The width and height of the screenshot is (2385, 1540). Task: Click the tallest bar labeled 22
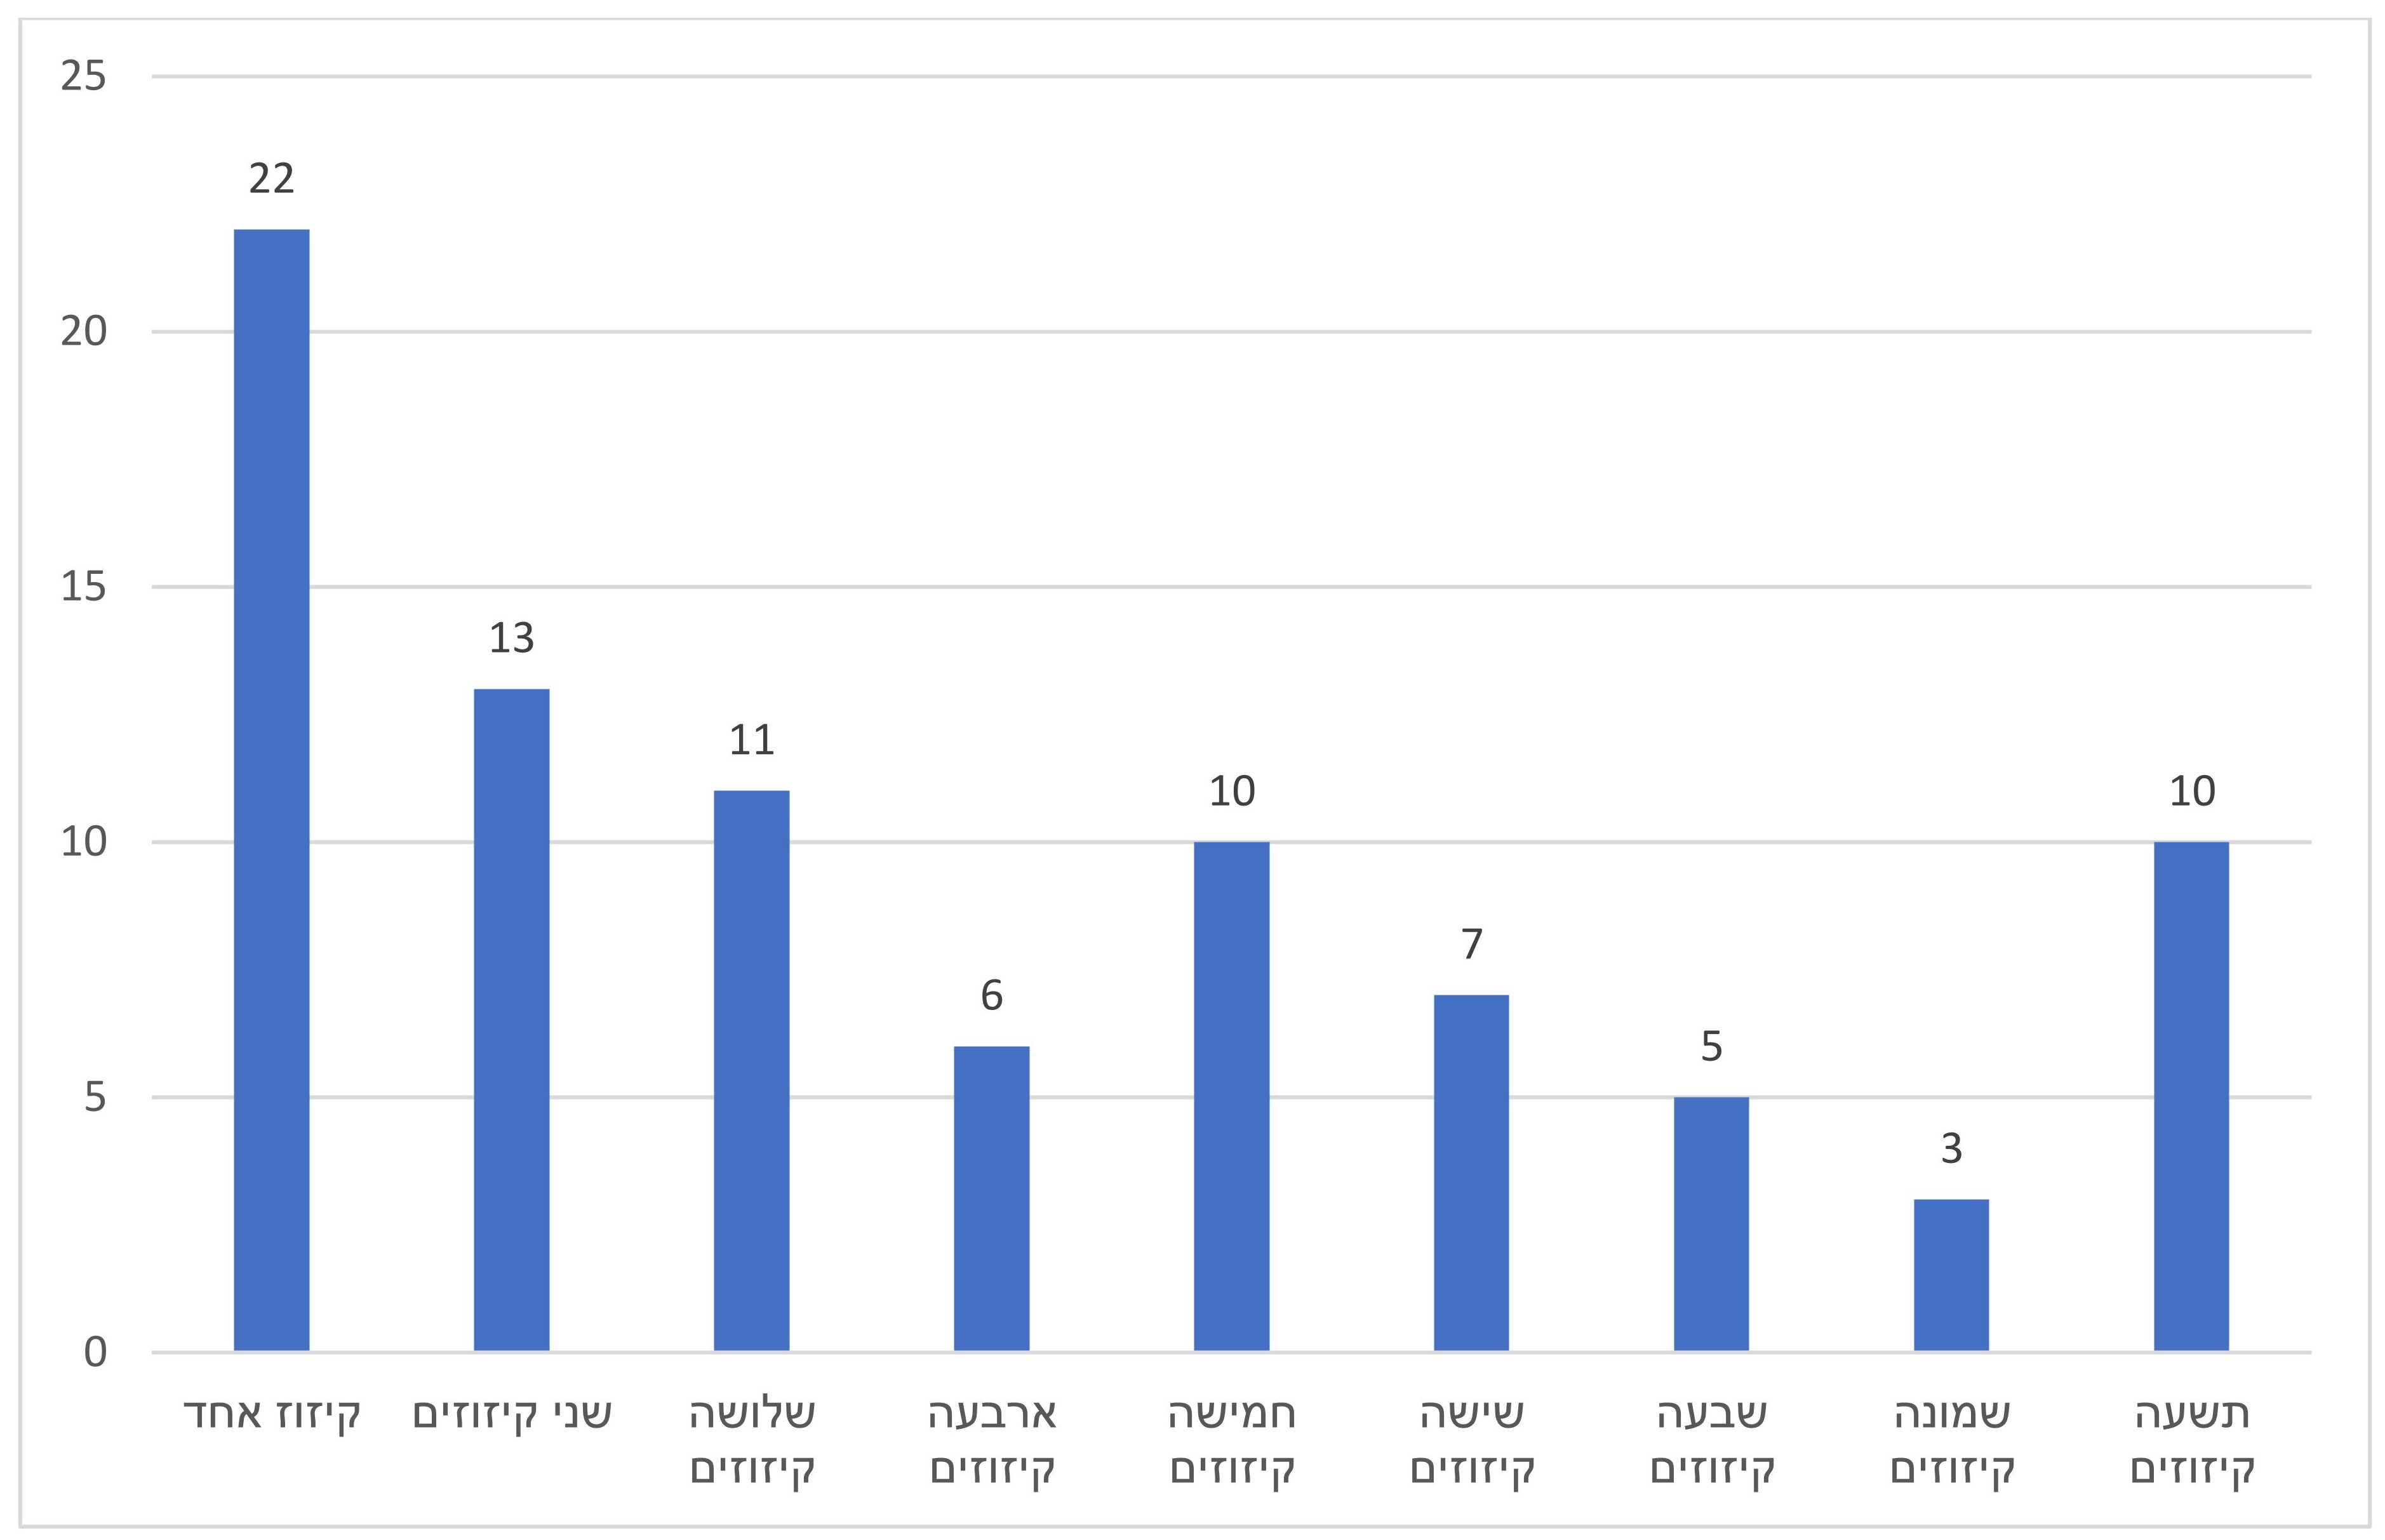[x=271, y=790]
